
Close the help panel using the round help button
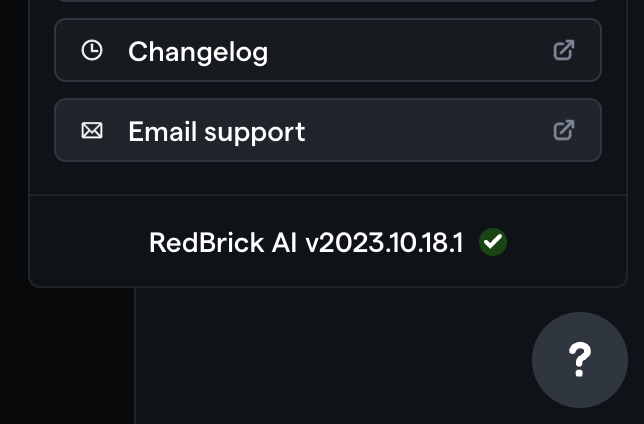pos(580,360)
